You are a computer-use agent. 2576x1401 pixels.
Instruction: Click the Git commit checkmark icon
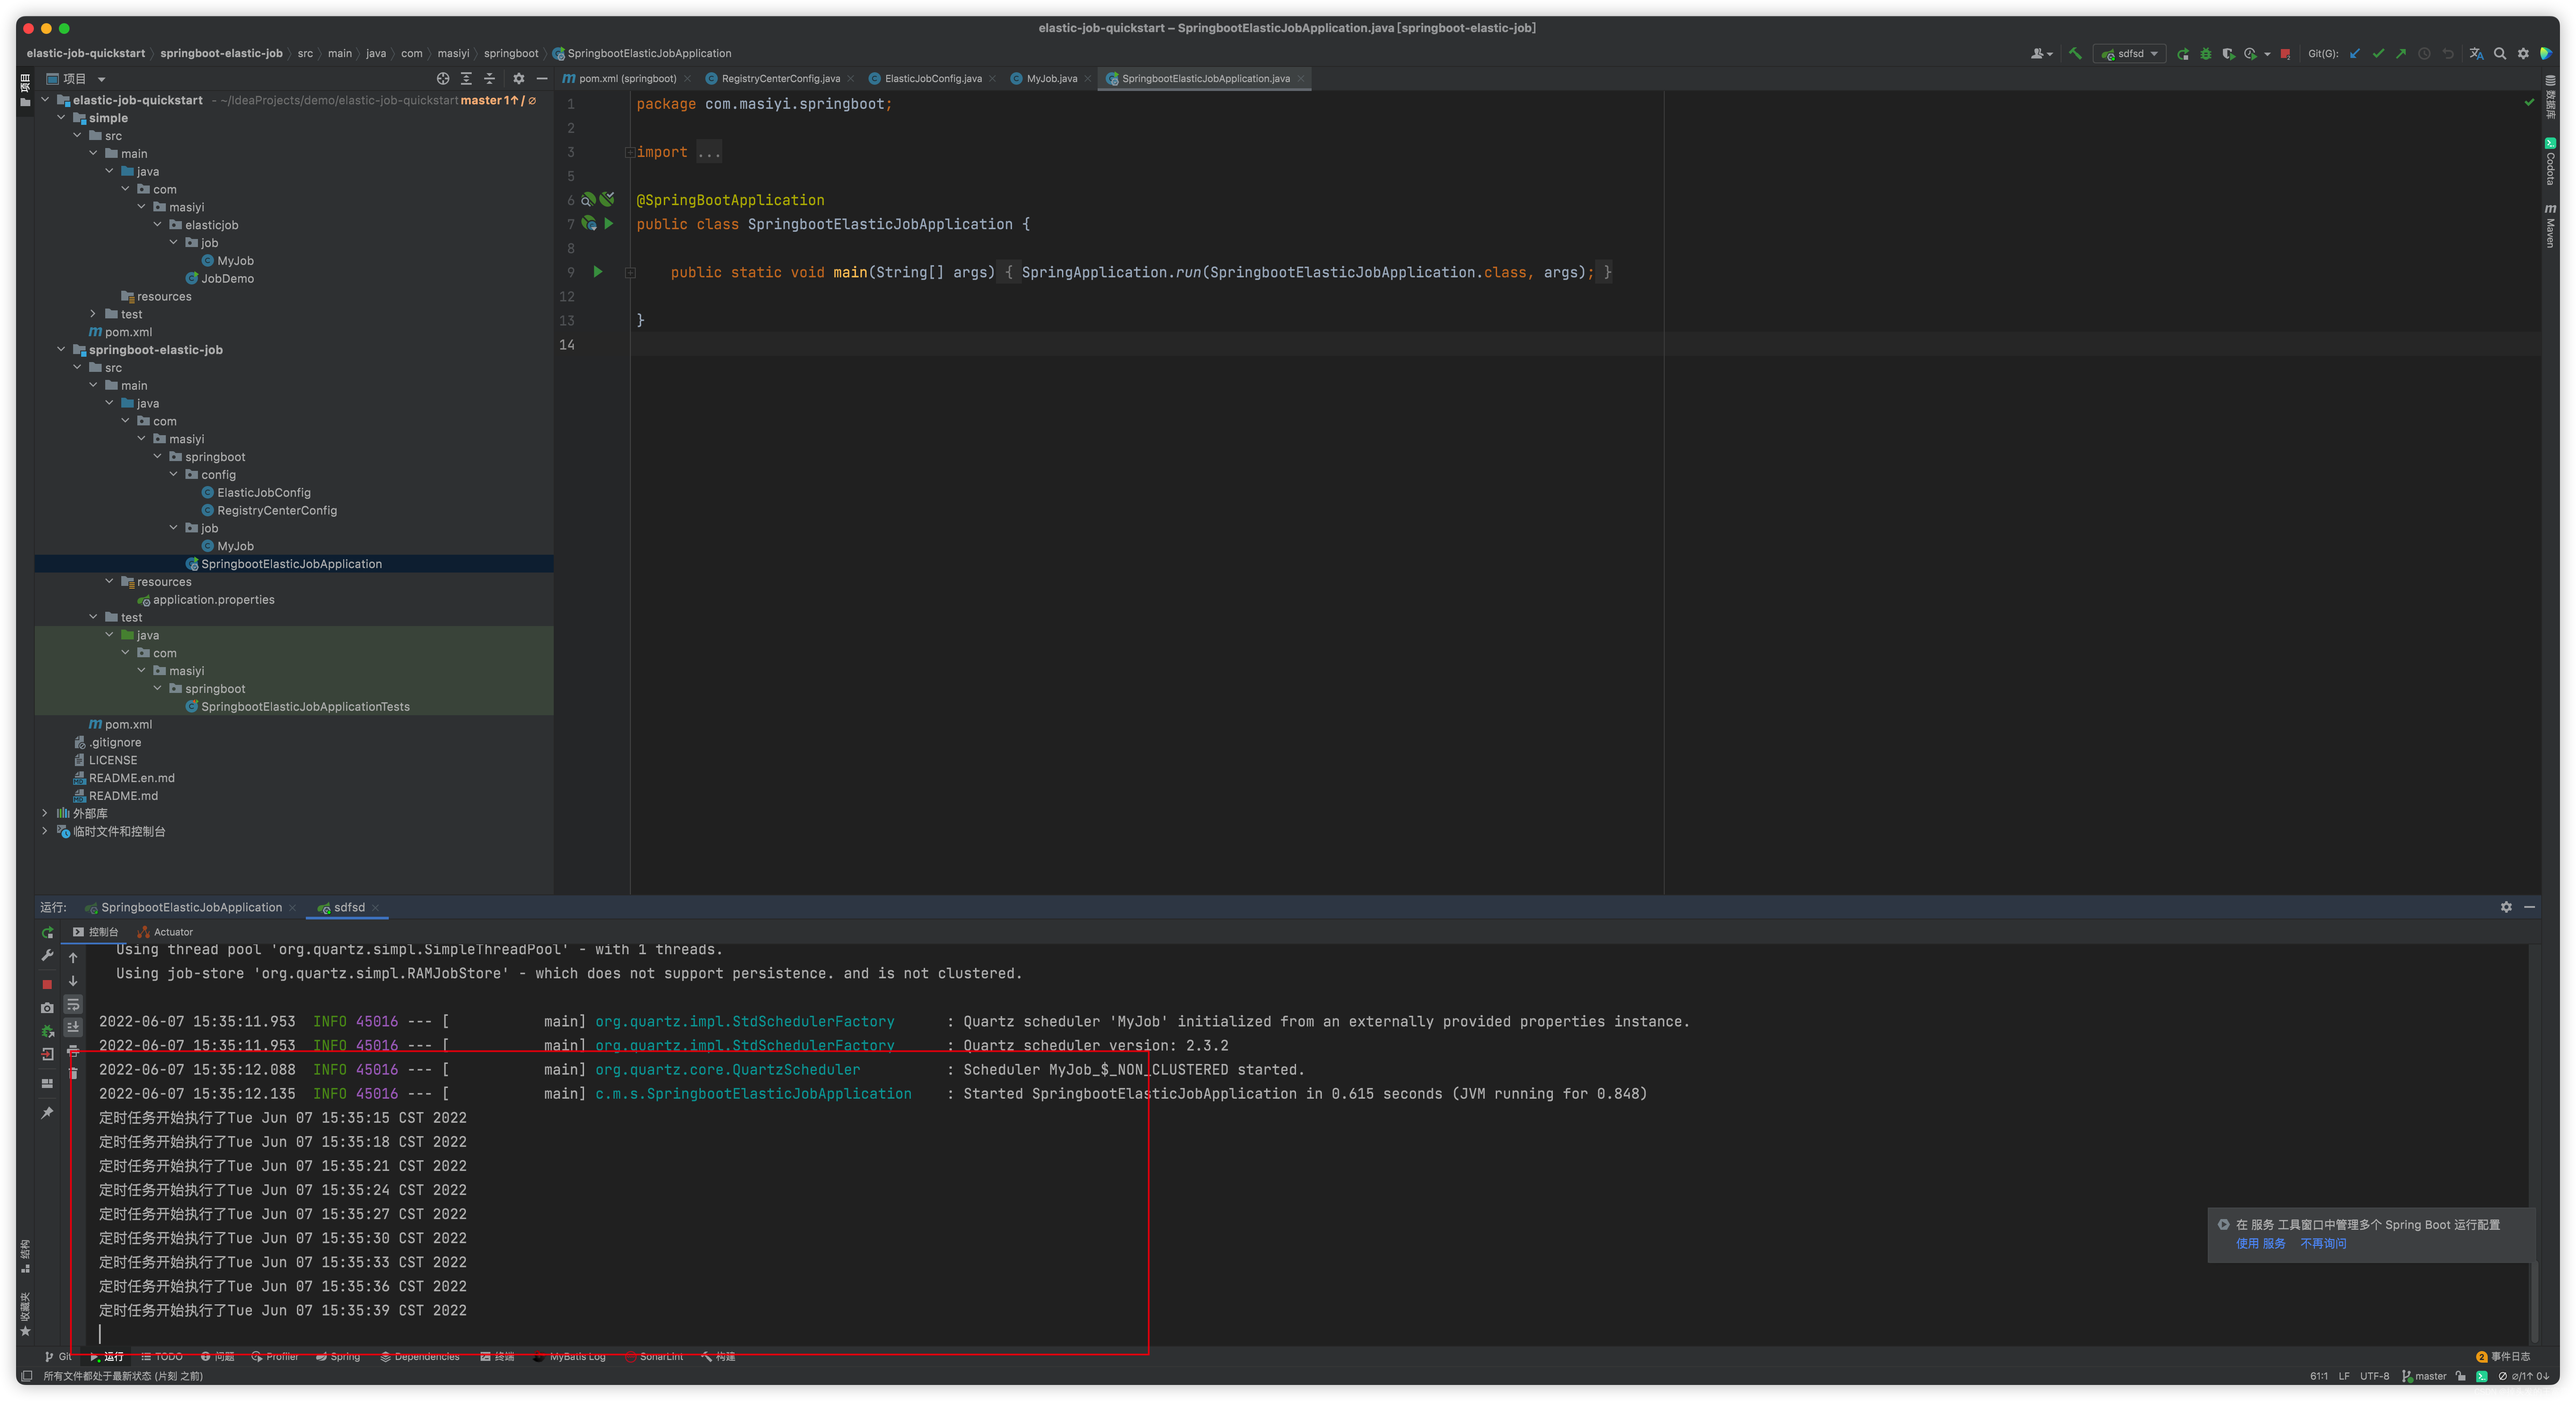click(x=2378, y=54)
